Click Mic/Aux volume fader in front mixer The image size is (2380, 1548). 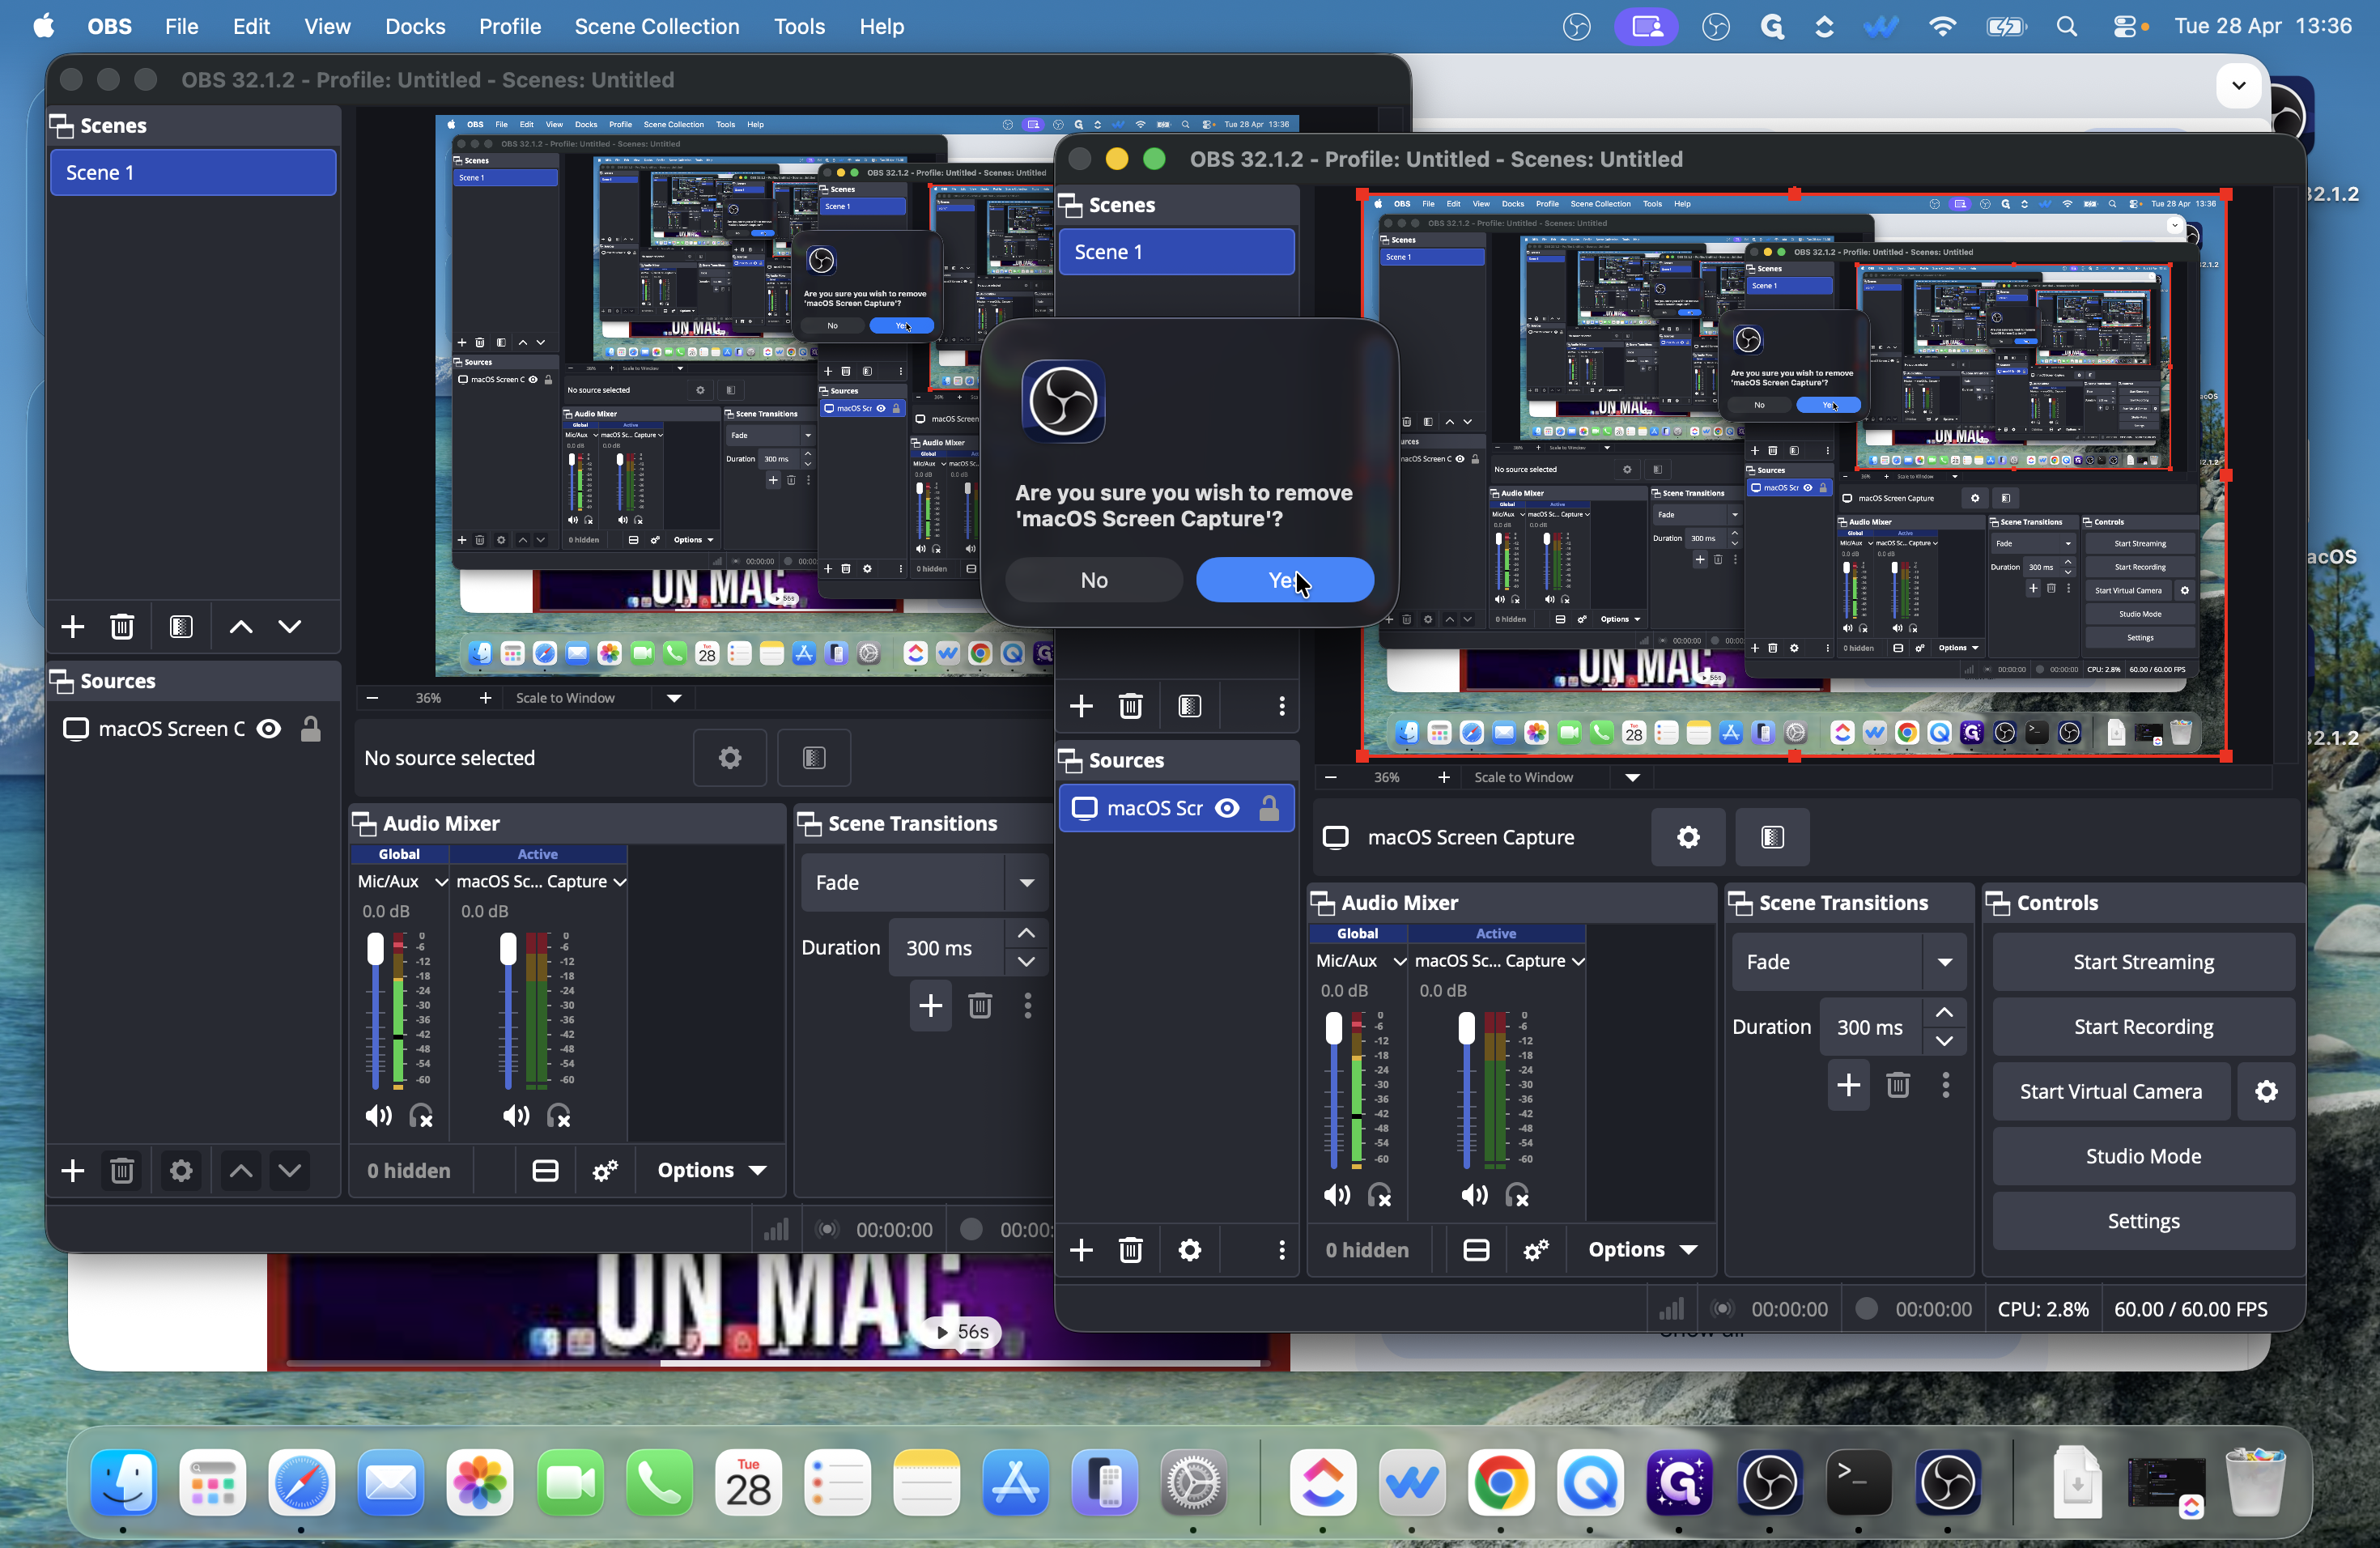[x=1333, y=1028]
